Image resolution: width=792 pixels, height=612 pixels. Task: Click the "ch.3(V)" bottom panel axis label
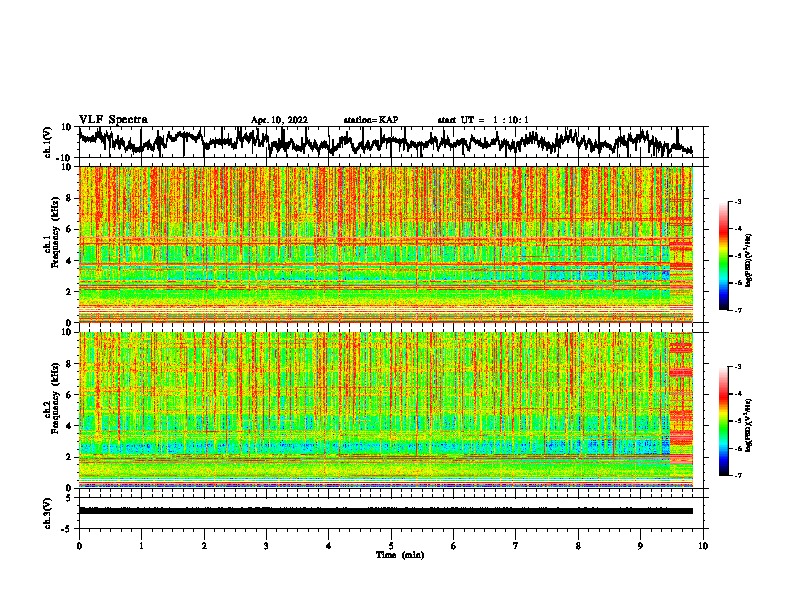point(48,513)
